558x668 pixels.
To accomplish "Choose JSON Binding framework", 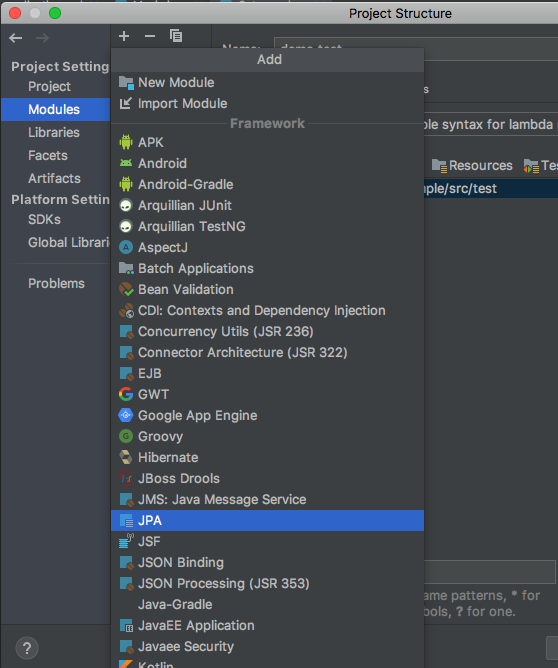I will click(x=267, y=562).
